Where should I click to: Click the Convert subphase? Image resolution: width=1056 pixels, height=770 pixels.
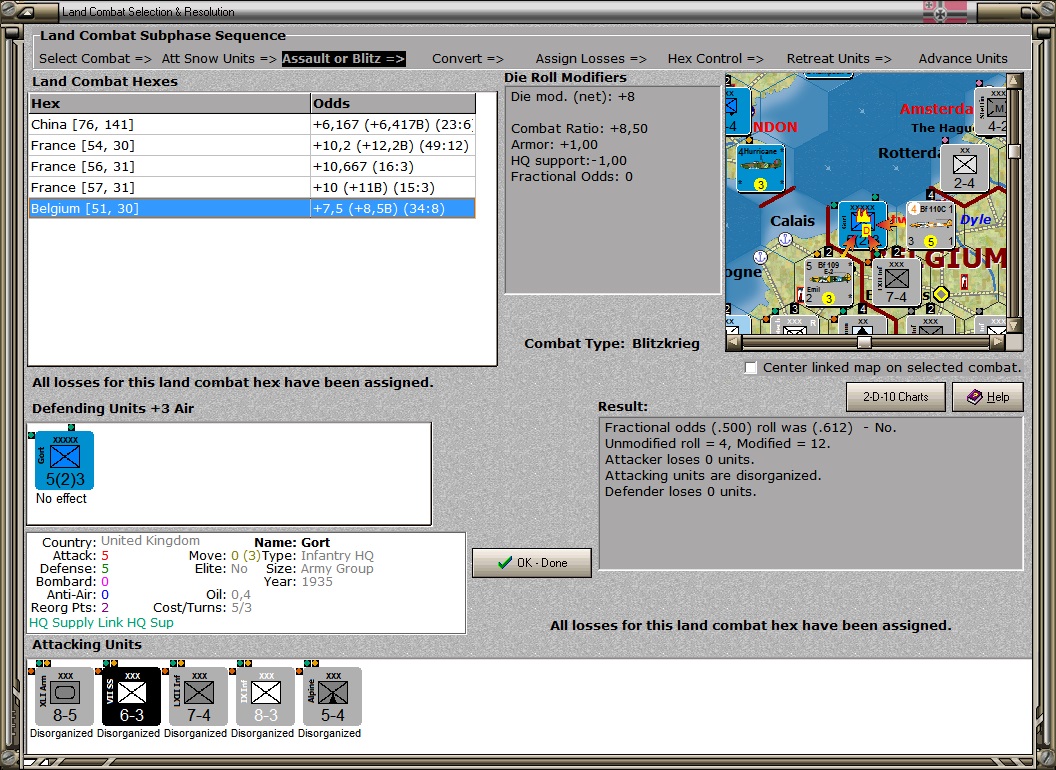467,59
